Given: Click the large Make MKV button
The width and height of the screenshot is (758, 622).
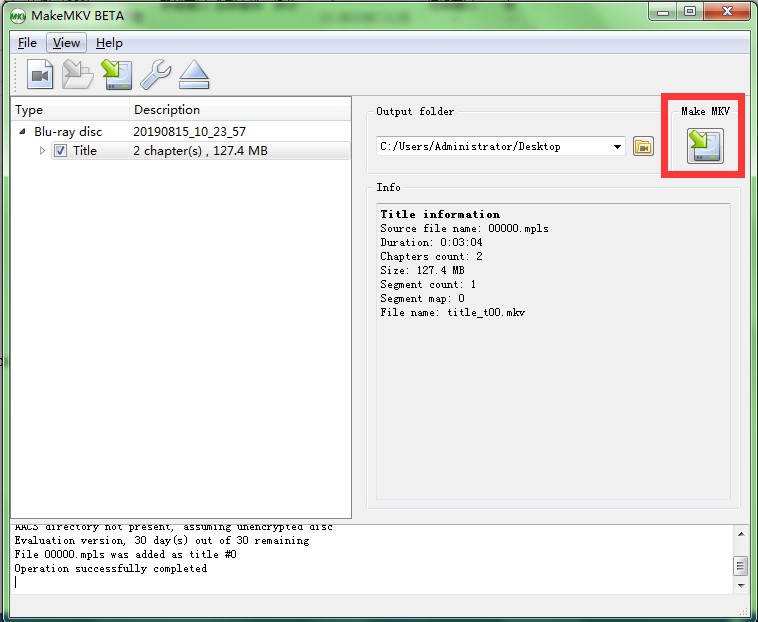Looking at the screenshot, I should tap(705, 146).
